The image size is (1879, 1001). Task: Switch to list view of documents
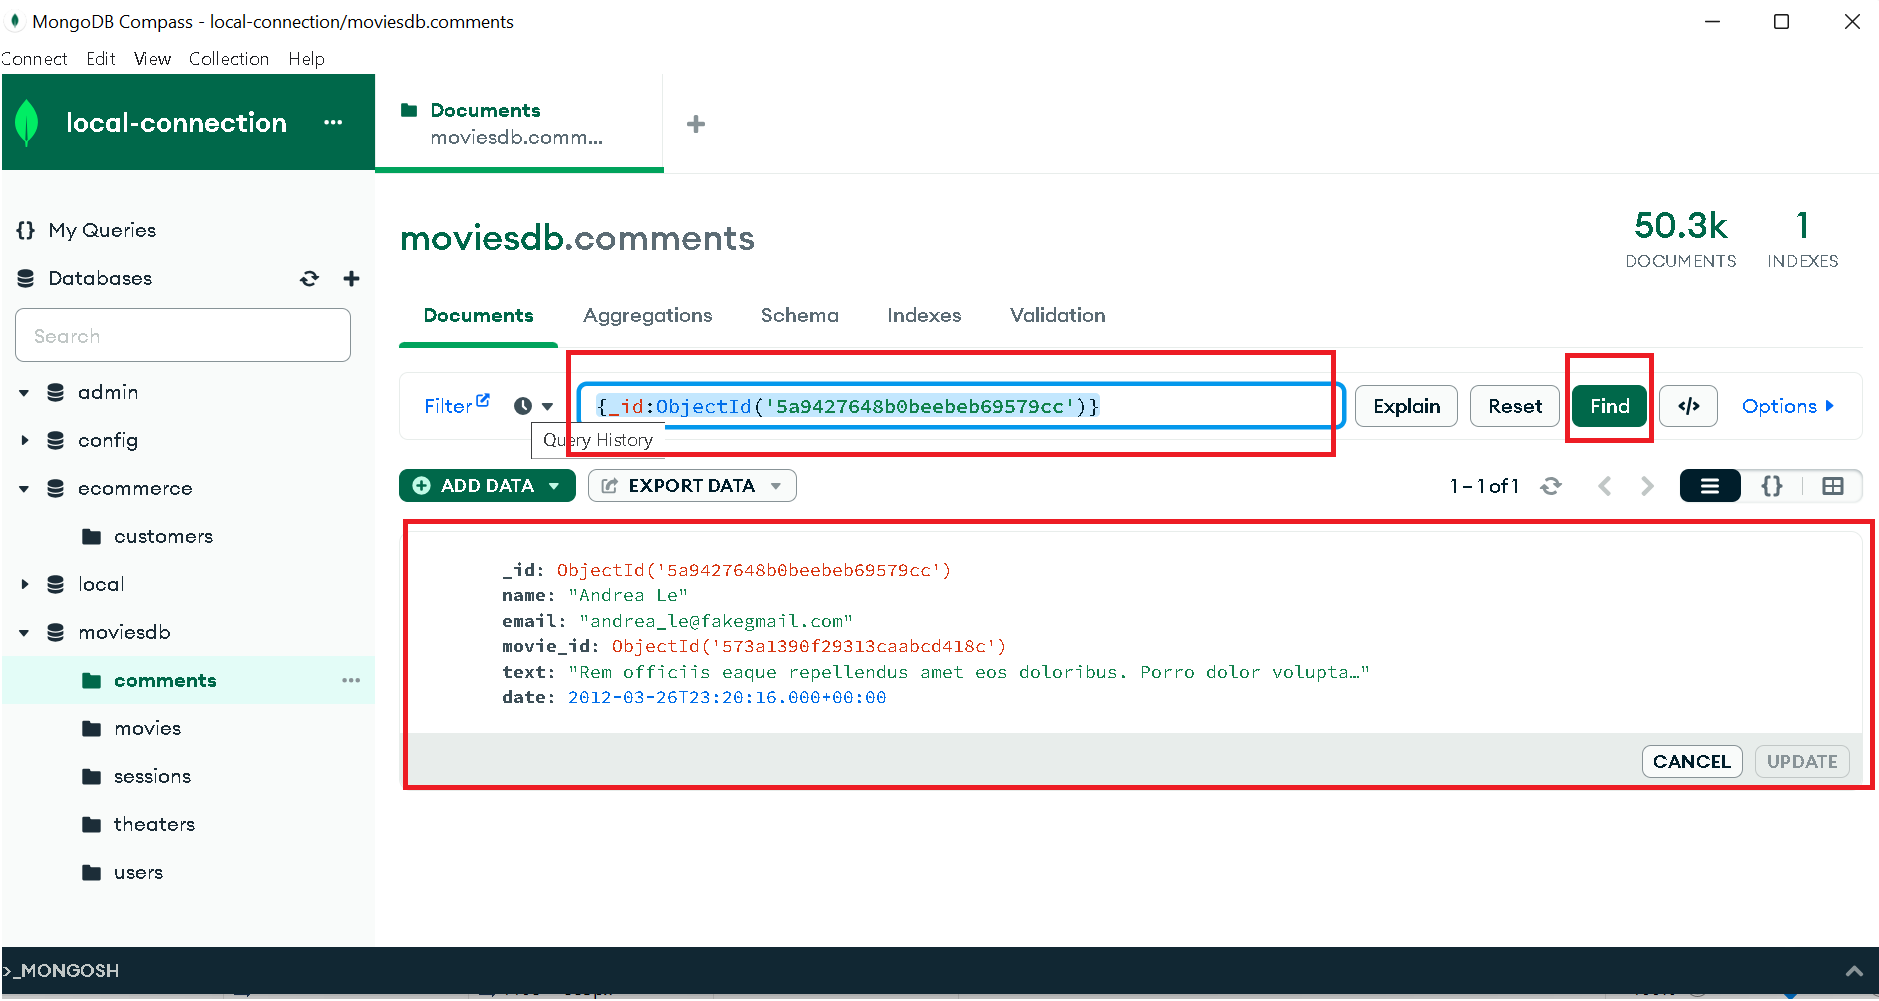[x=1710, y=486]
